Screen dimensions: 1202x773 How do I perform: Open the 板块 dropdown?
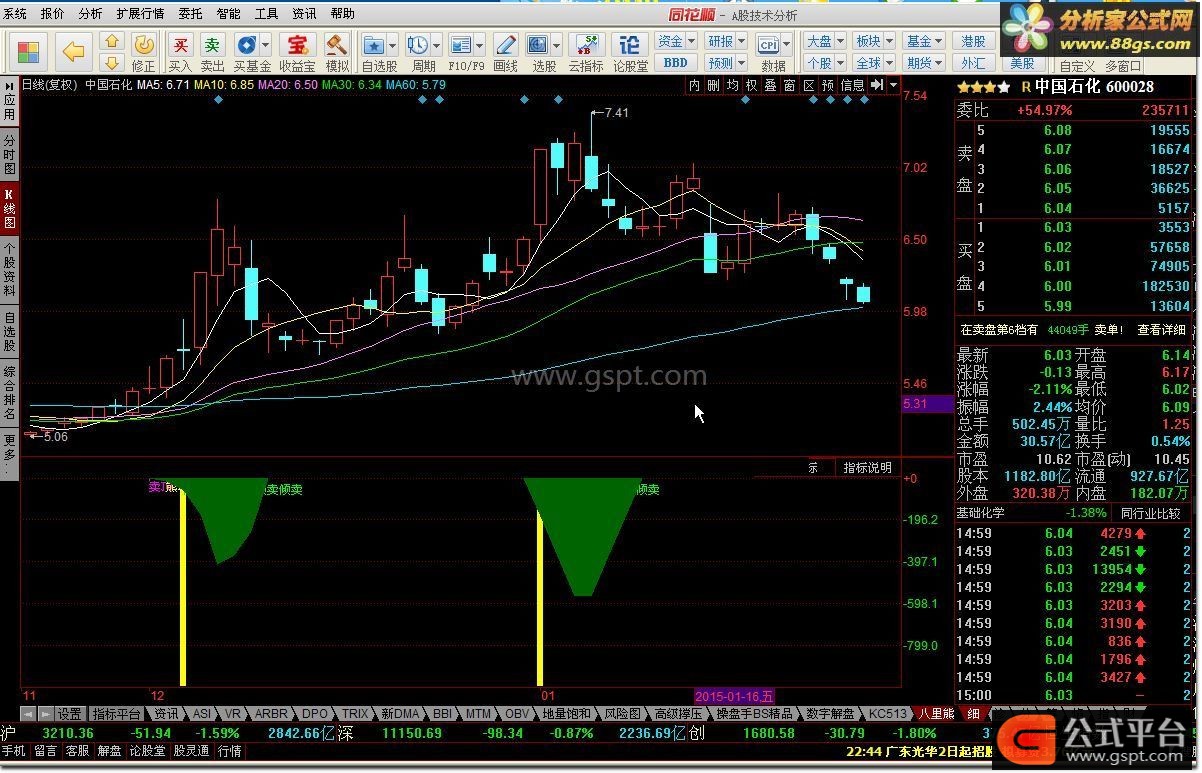pyautogui.click(x=873, y=41)
